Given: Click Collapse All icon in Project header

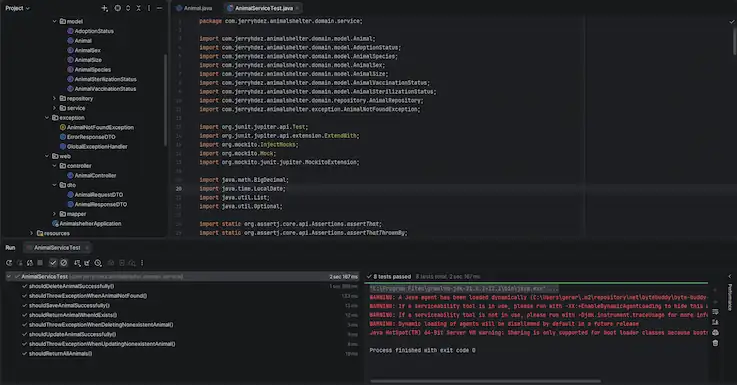Looking at the screenshot, I should click(x=139, y=8).
